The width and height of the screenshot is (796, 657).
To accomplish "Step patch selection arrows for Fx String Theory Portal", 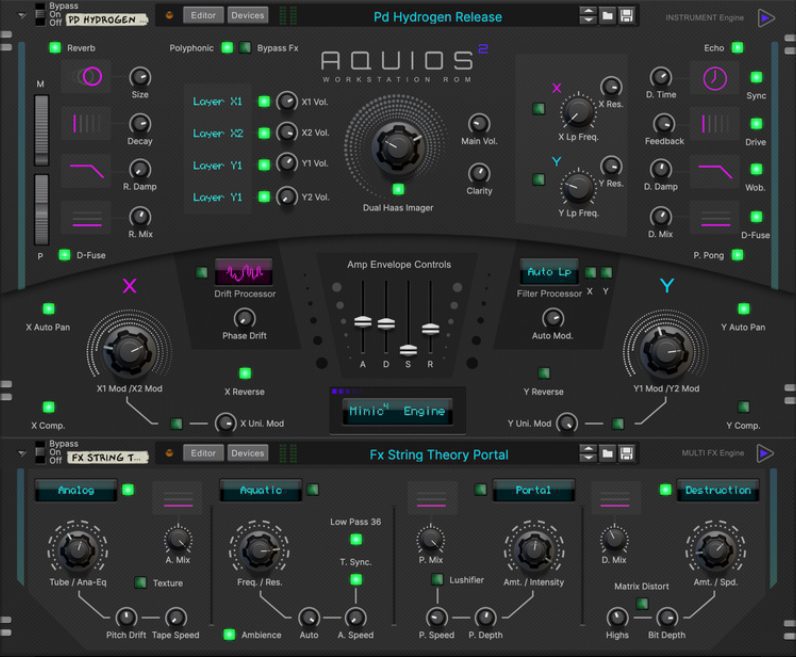I will (x=588, y=453).
